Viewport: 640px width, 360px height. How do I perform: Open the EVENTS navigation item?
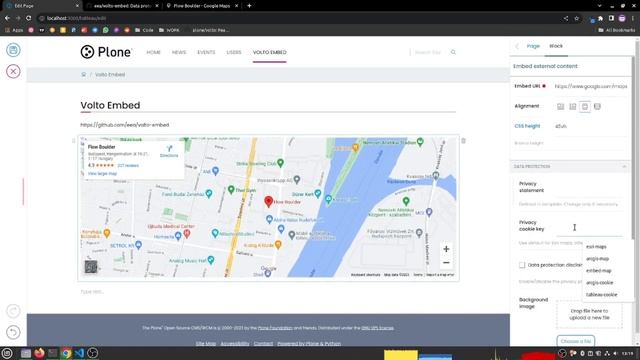[x=206, y=52]
